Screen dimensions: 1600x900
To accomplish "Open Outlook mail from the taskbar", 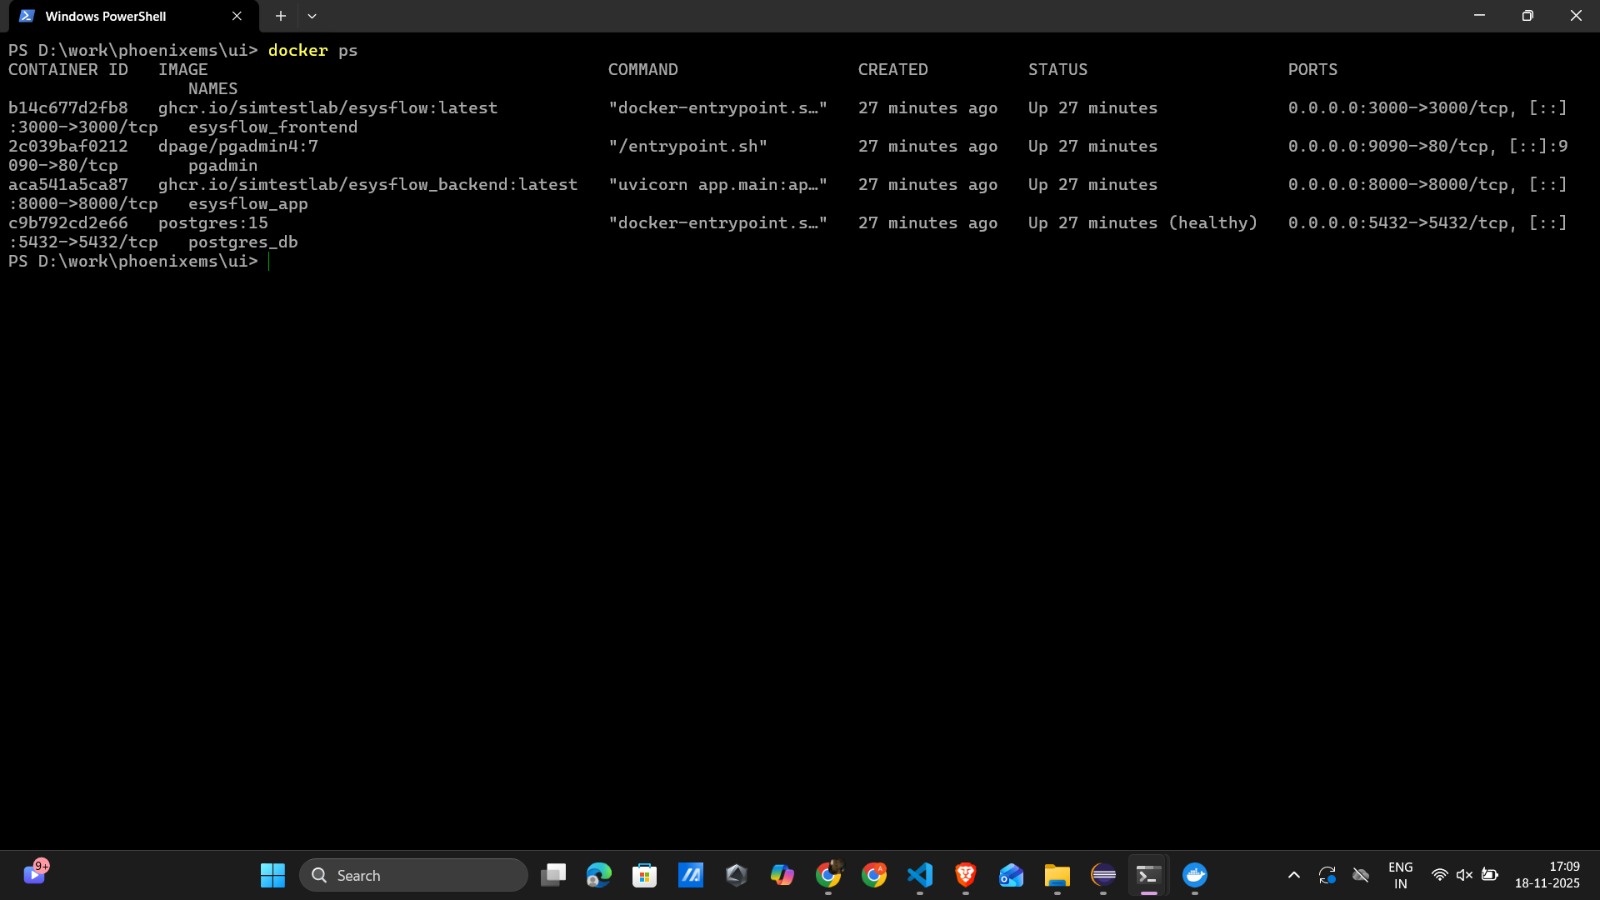I will click(x=1011, y=875).
